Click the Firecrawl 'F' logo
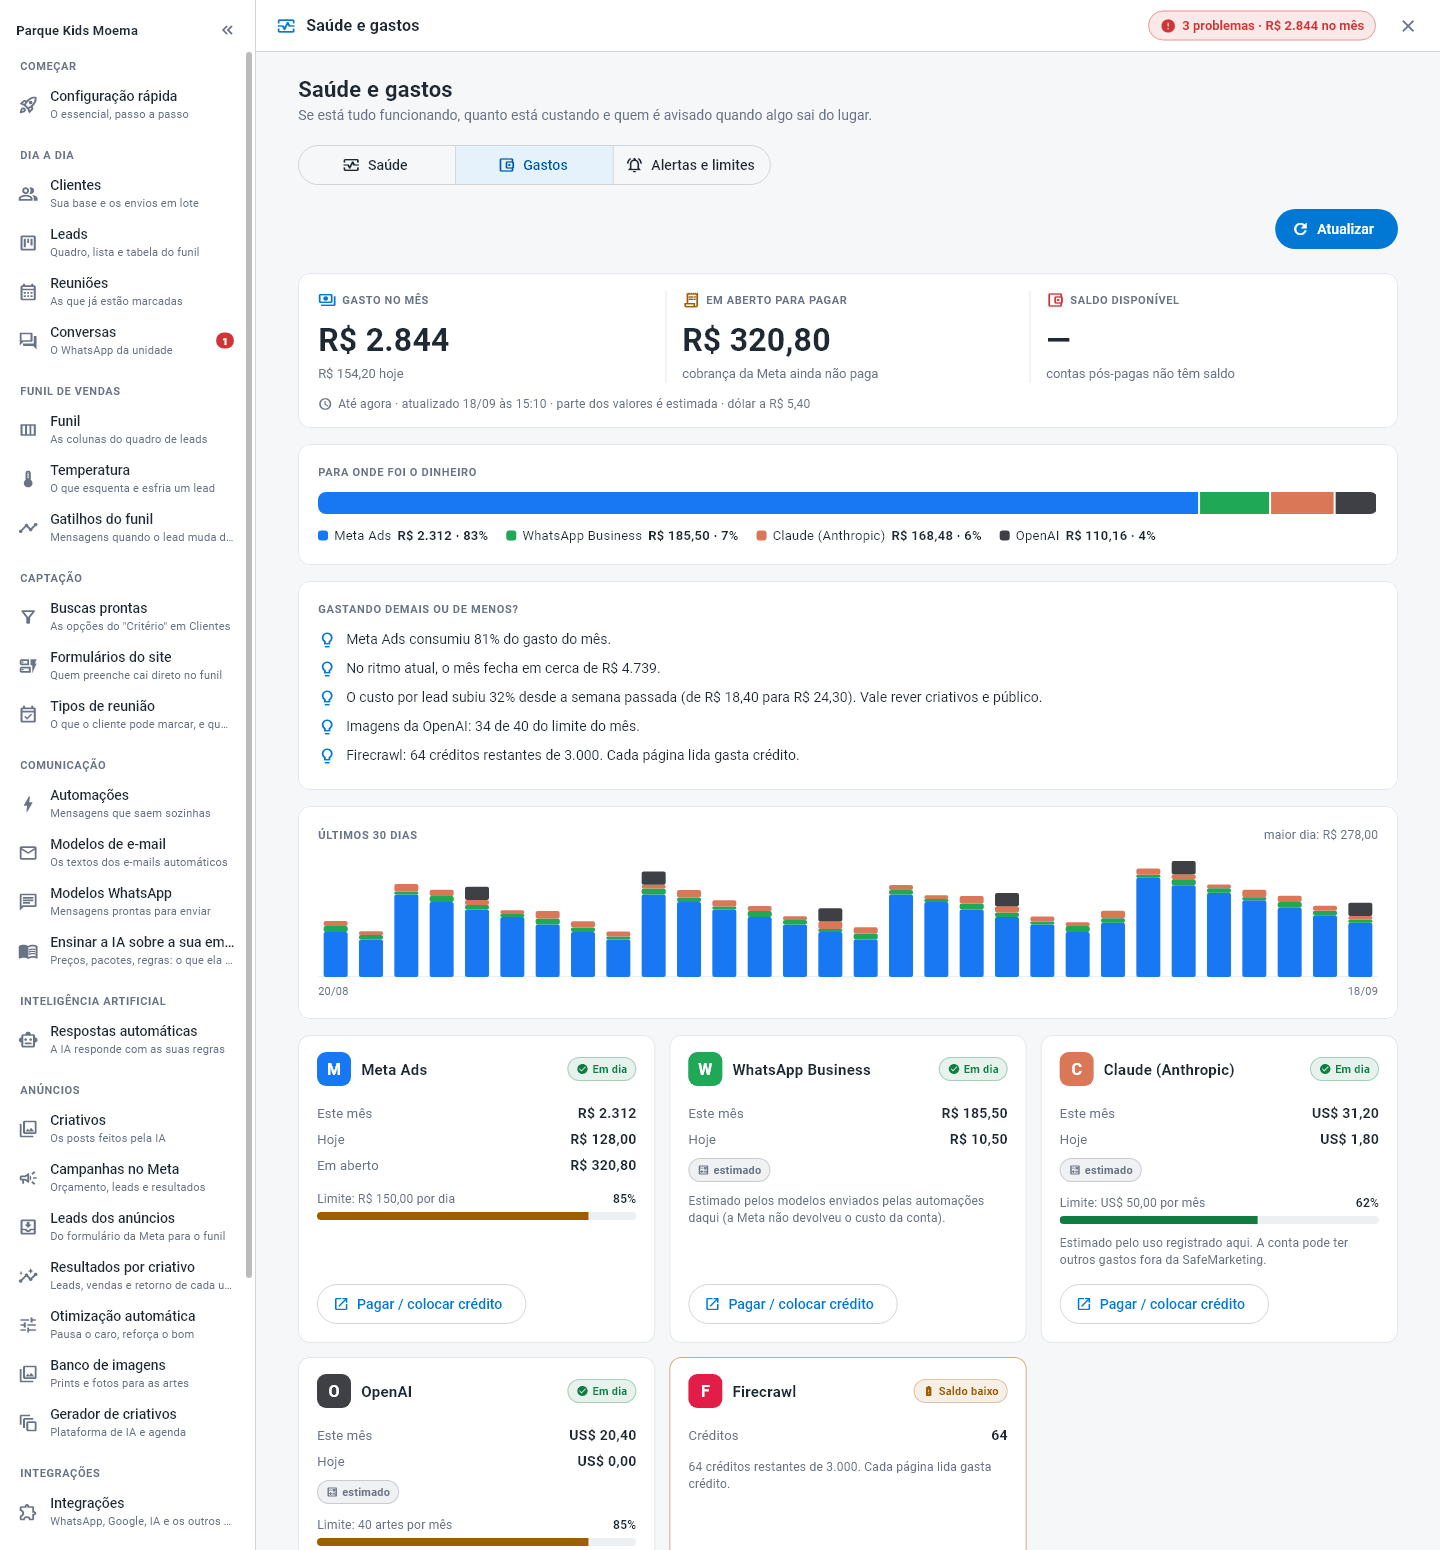This screenshot has height=1550, width=1440. [705, 1391]
